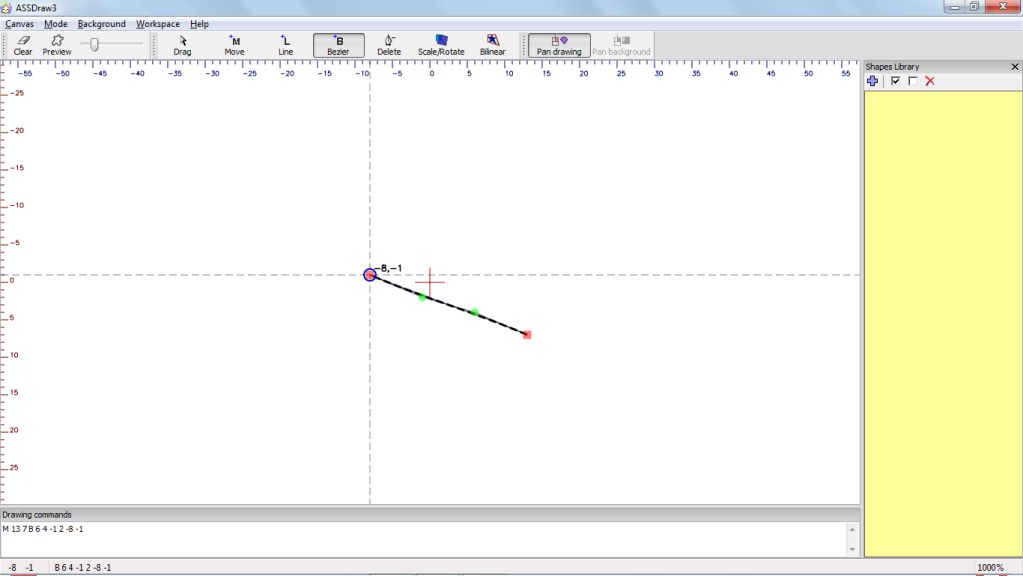Screen dimensions: 1023x576
Task: Select the Delete point tool
Action: coord(389,46)
